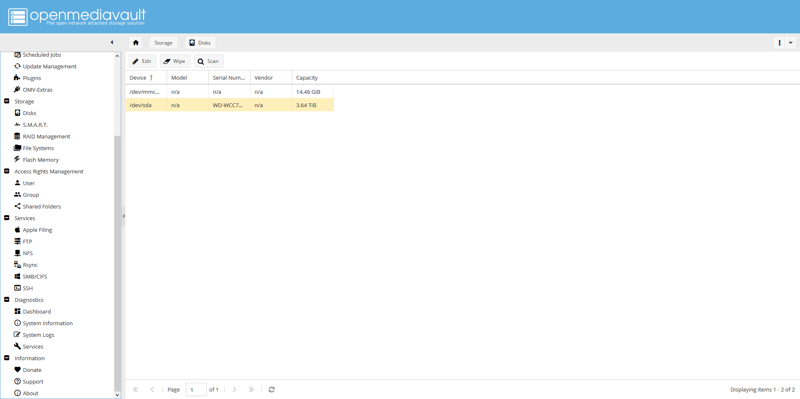Open the Apple Filing icon
Screen dimensions: 800x399
point(17,230)
